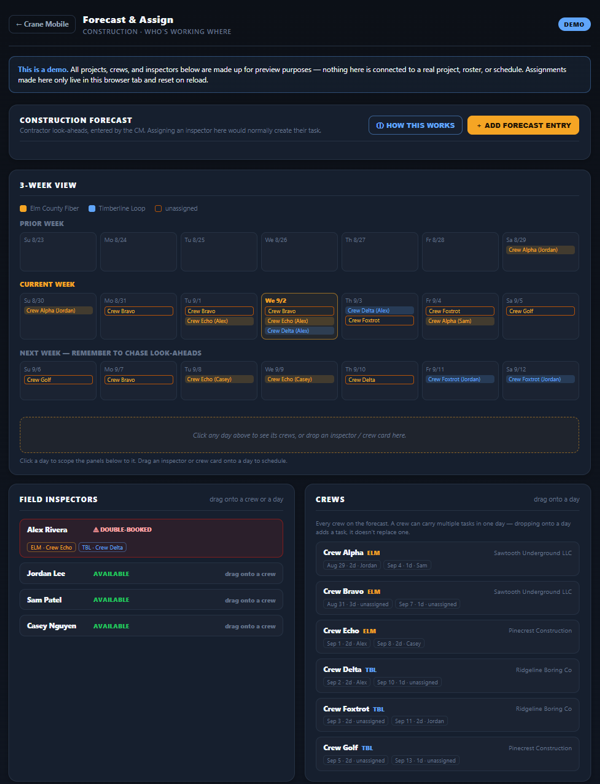Click Crew Echo (Alex) chip on Tu 9/1

click(219, 321)
